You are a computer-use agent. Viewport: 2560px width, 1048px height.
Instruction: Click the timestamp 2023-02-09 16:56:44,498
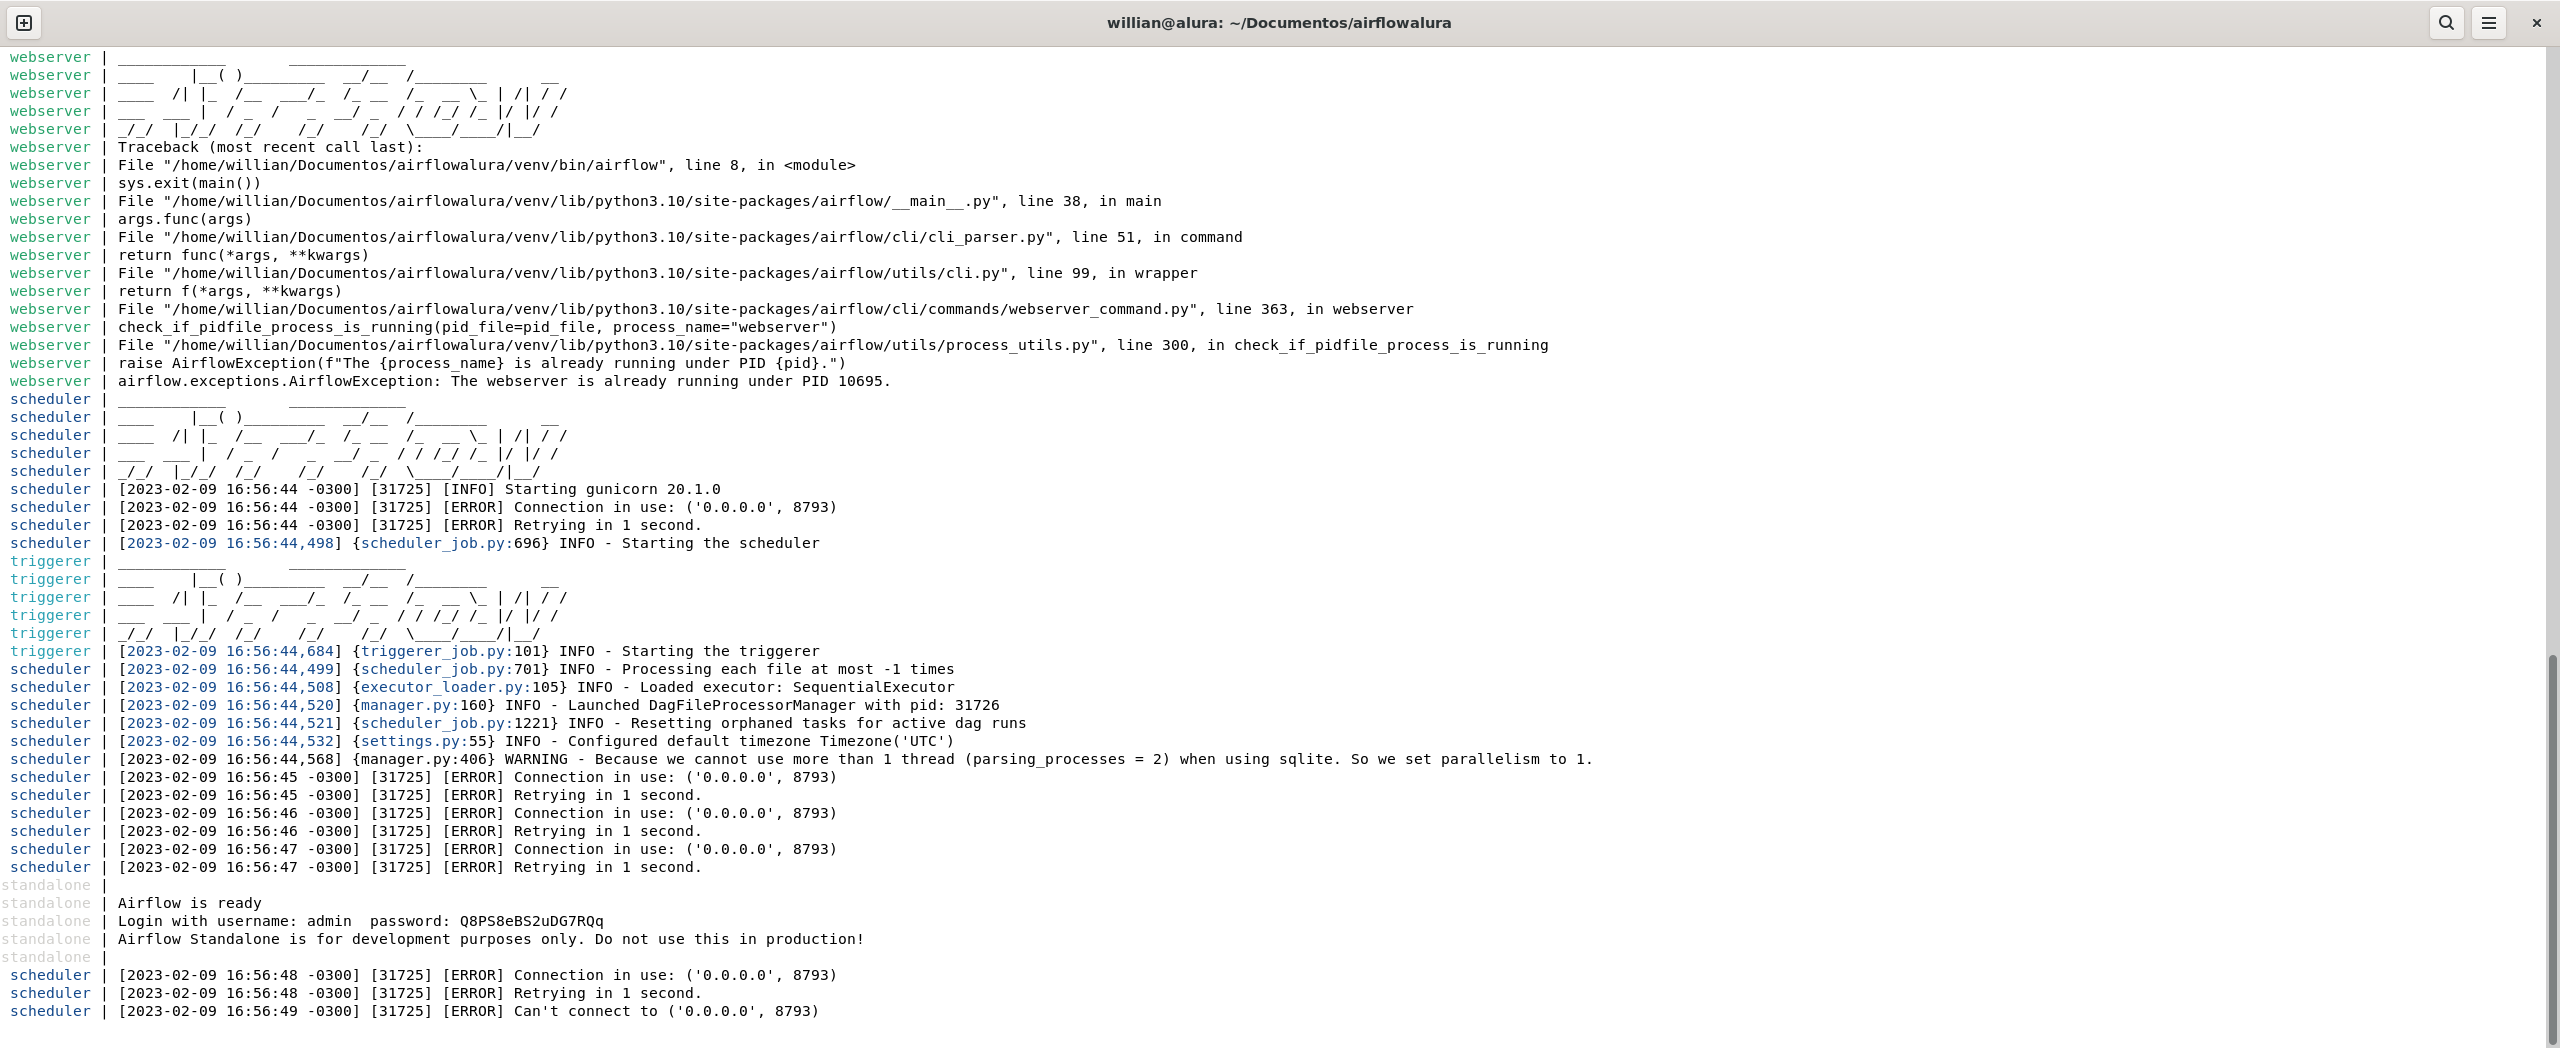point(230,543)
